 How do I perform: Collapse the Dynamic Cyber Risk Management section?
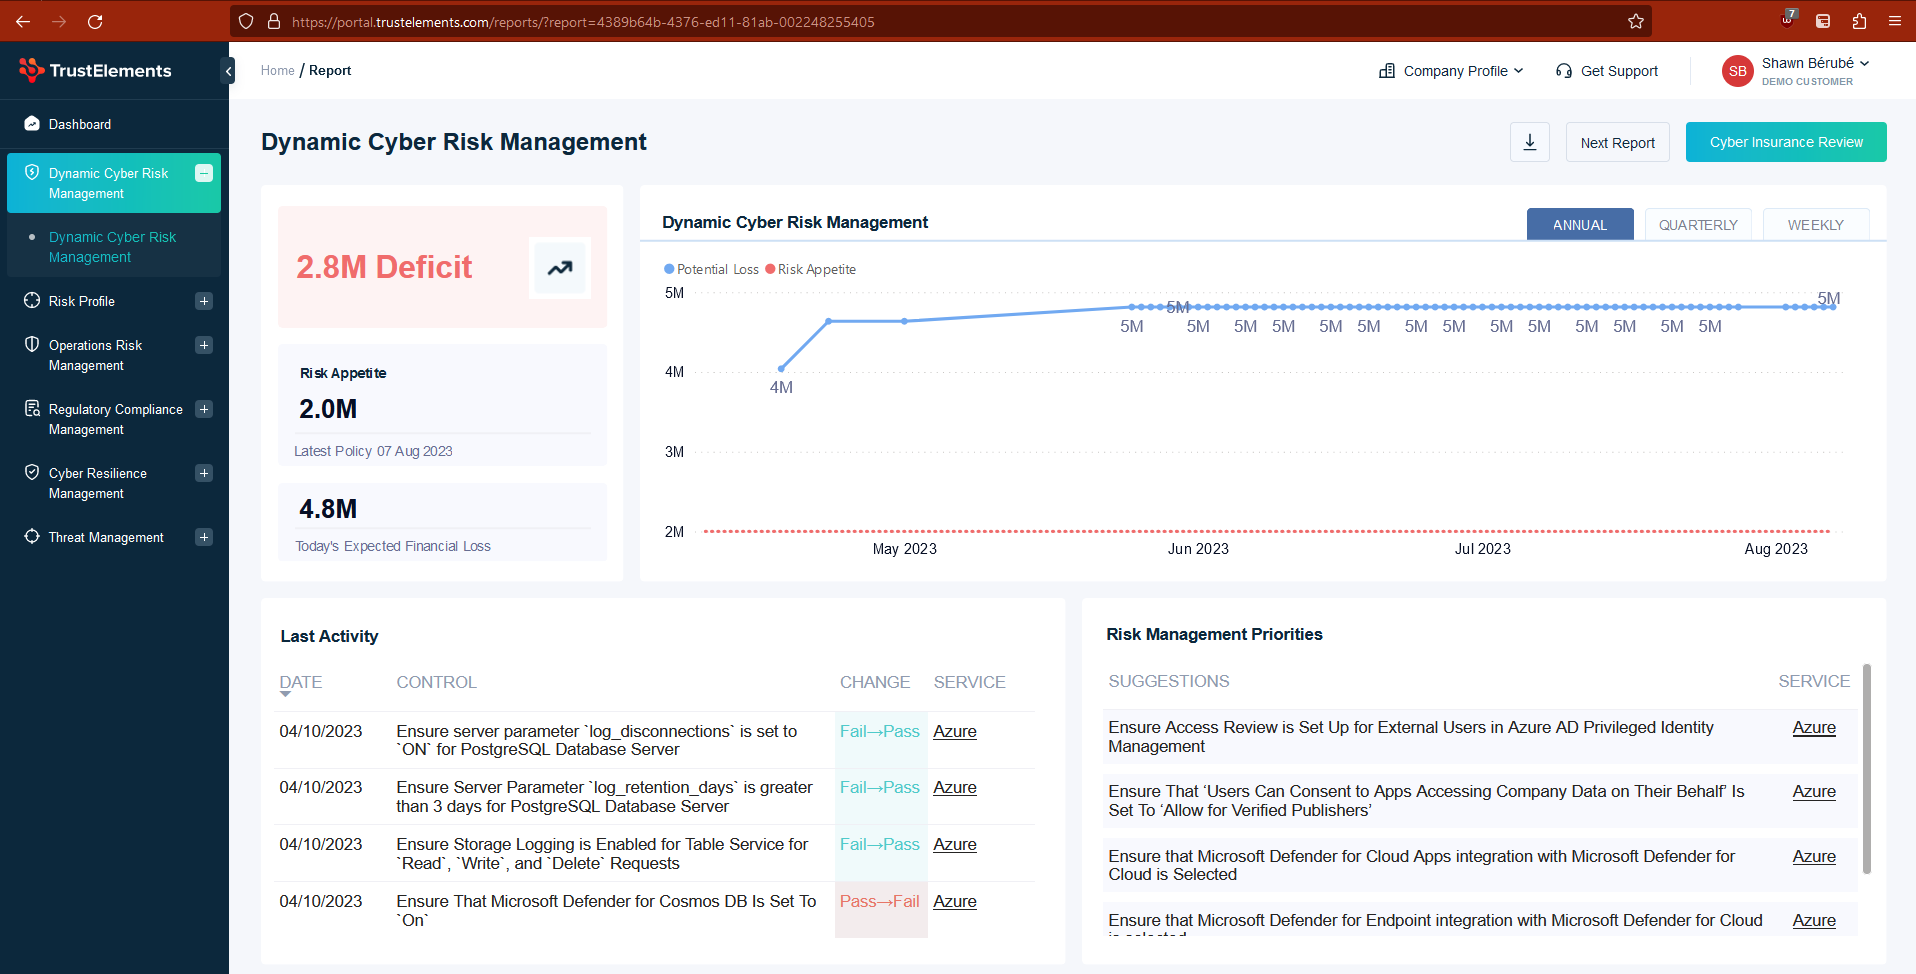point(204,173)
